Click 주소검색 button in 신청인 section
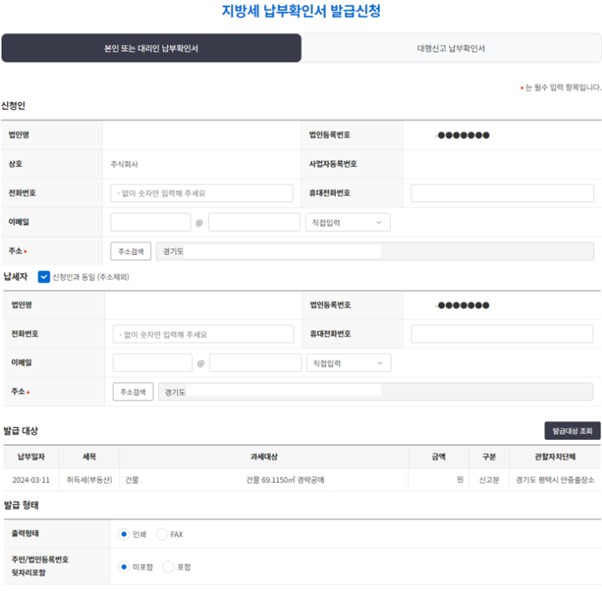The width and height of the screenshot is (602, 591). [130, 251]
